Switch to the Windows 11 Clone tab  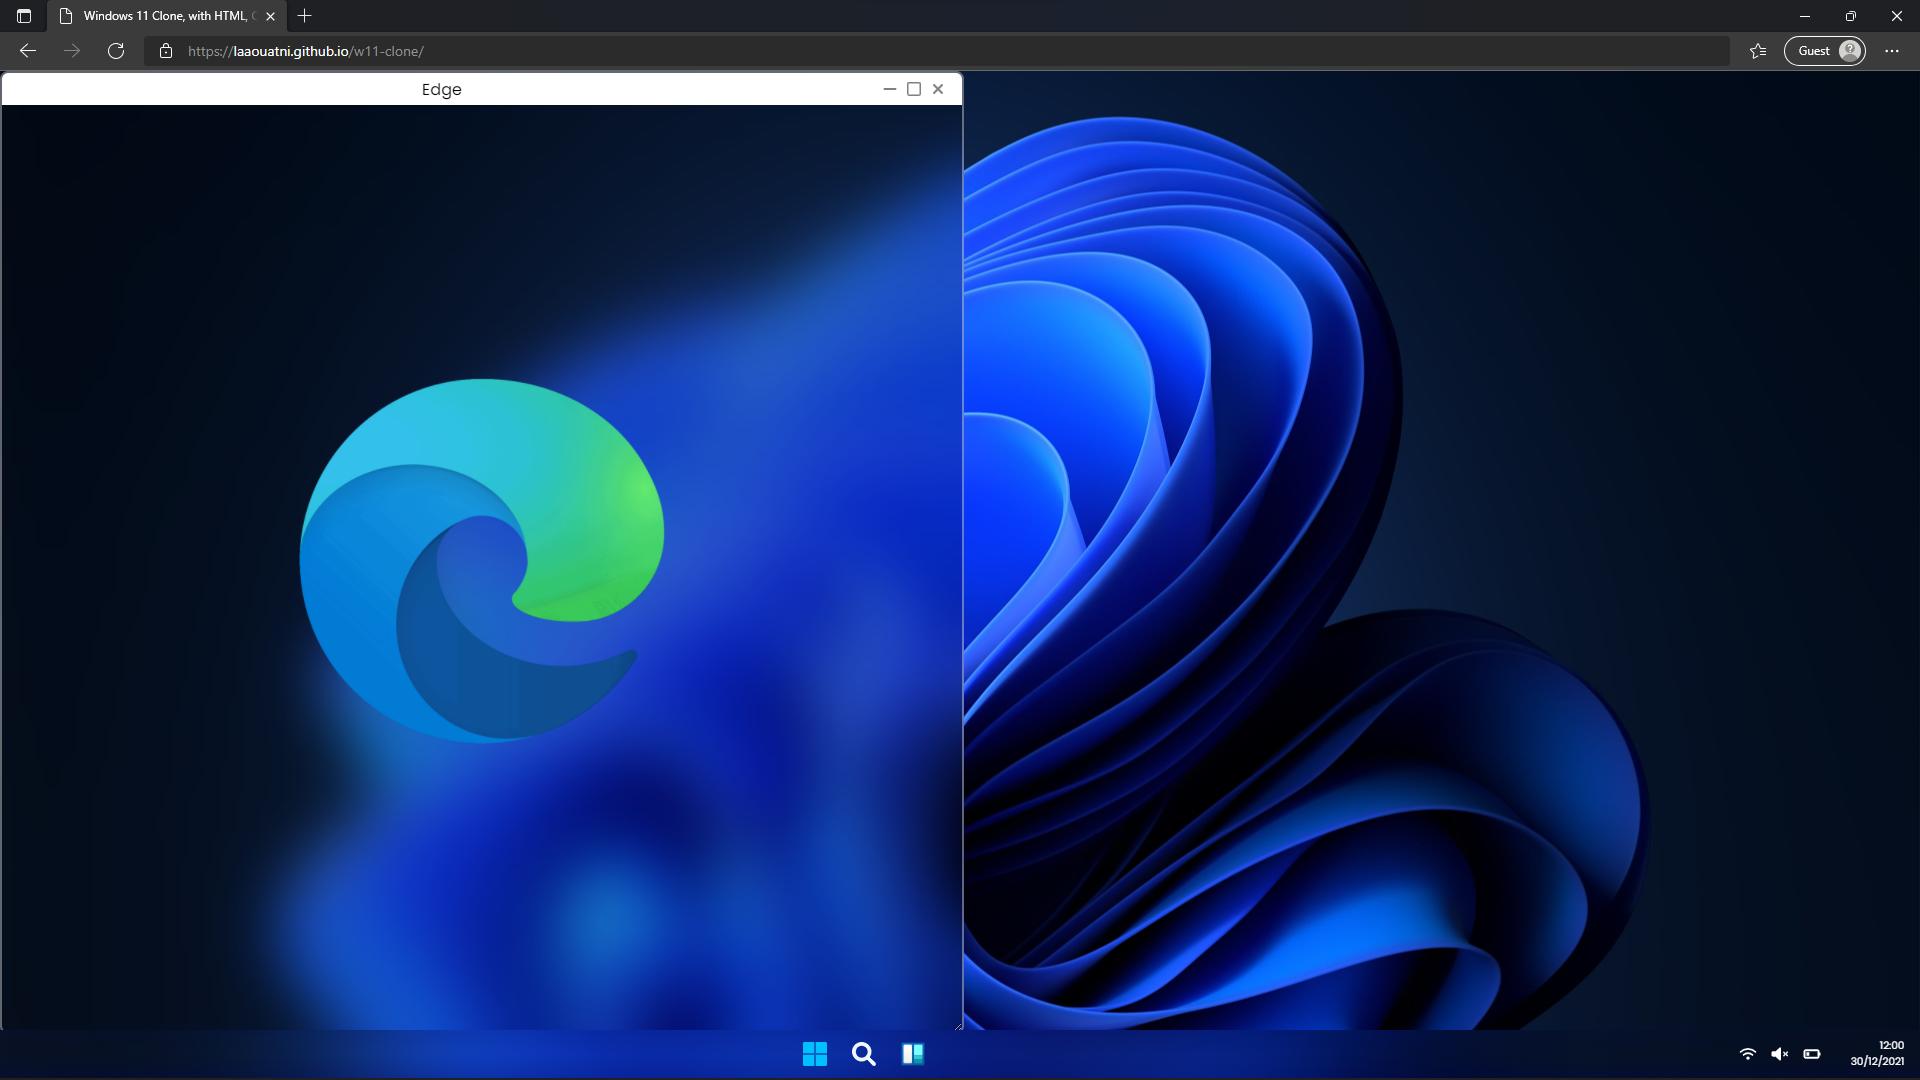point(160,16)
